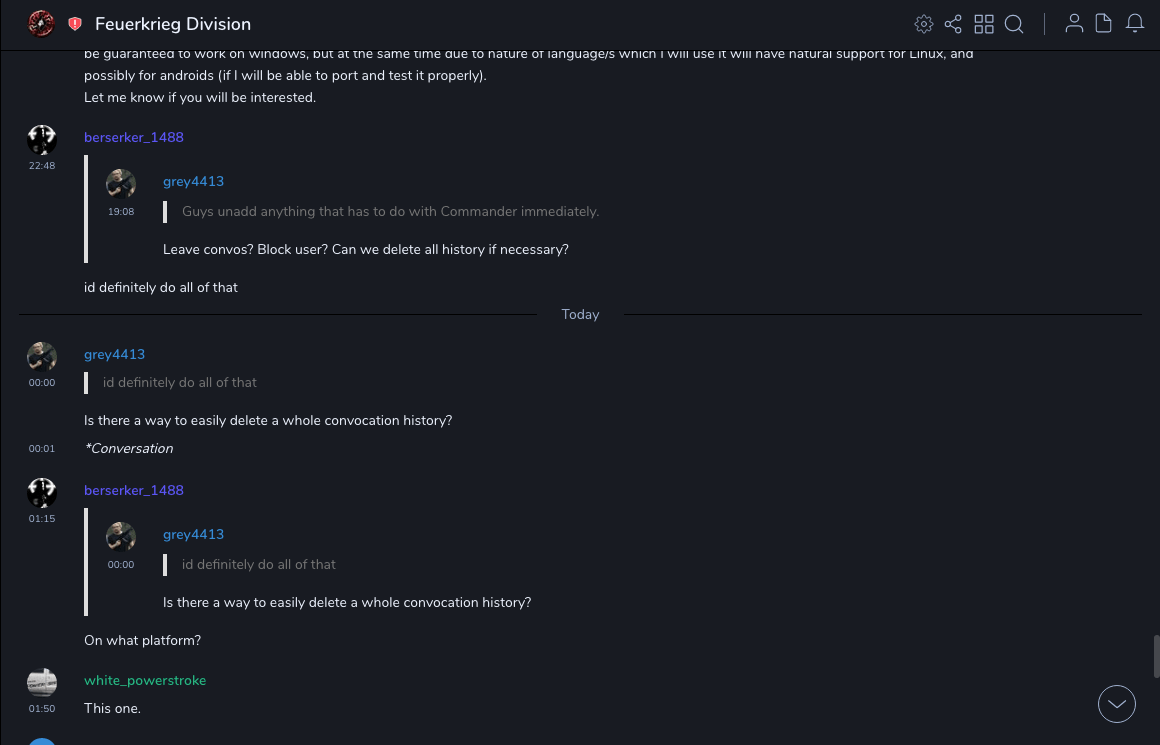This screenshot has height=745, width=1160.
Task: Click the chat's vertical scrollbar thumb
Action: click(x=1155, y=656)
